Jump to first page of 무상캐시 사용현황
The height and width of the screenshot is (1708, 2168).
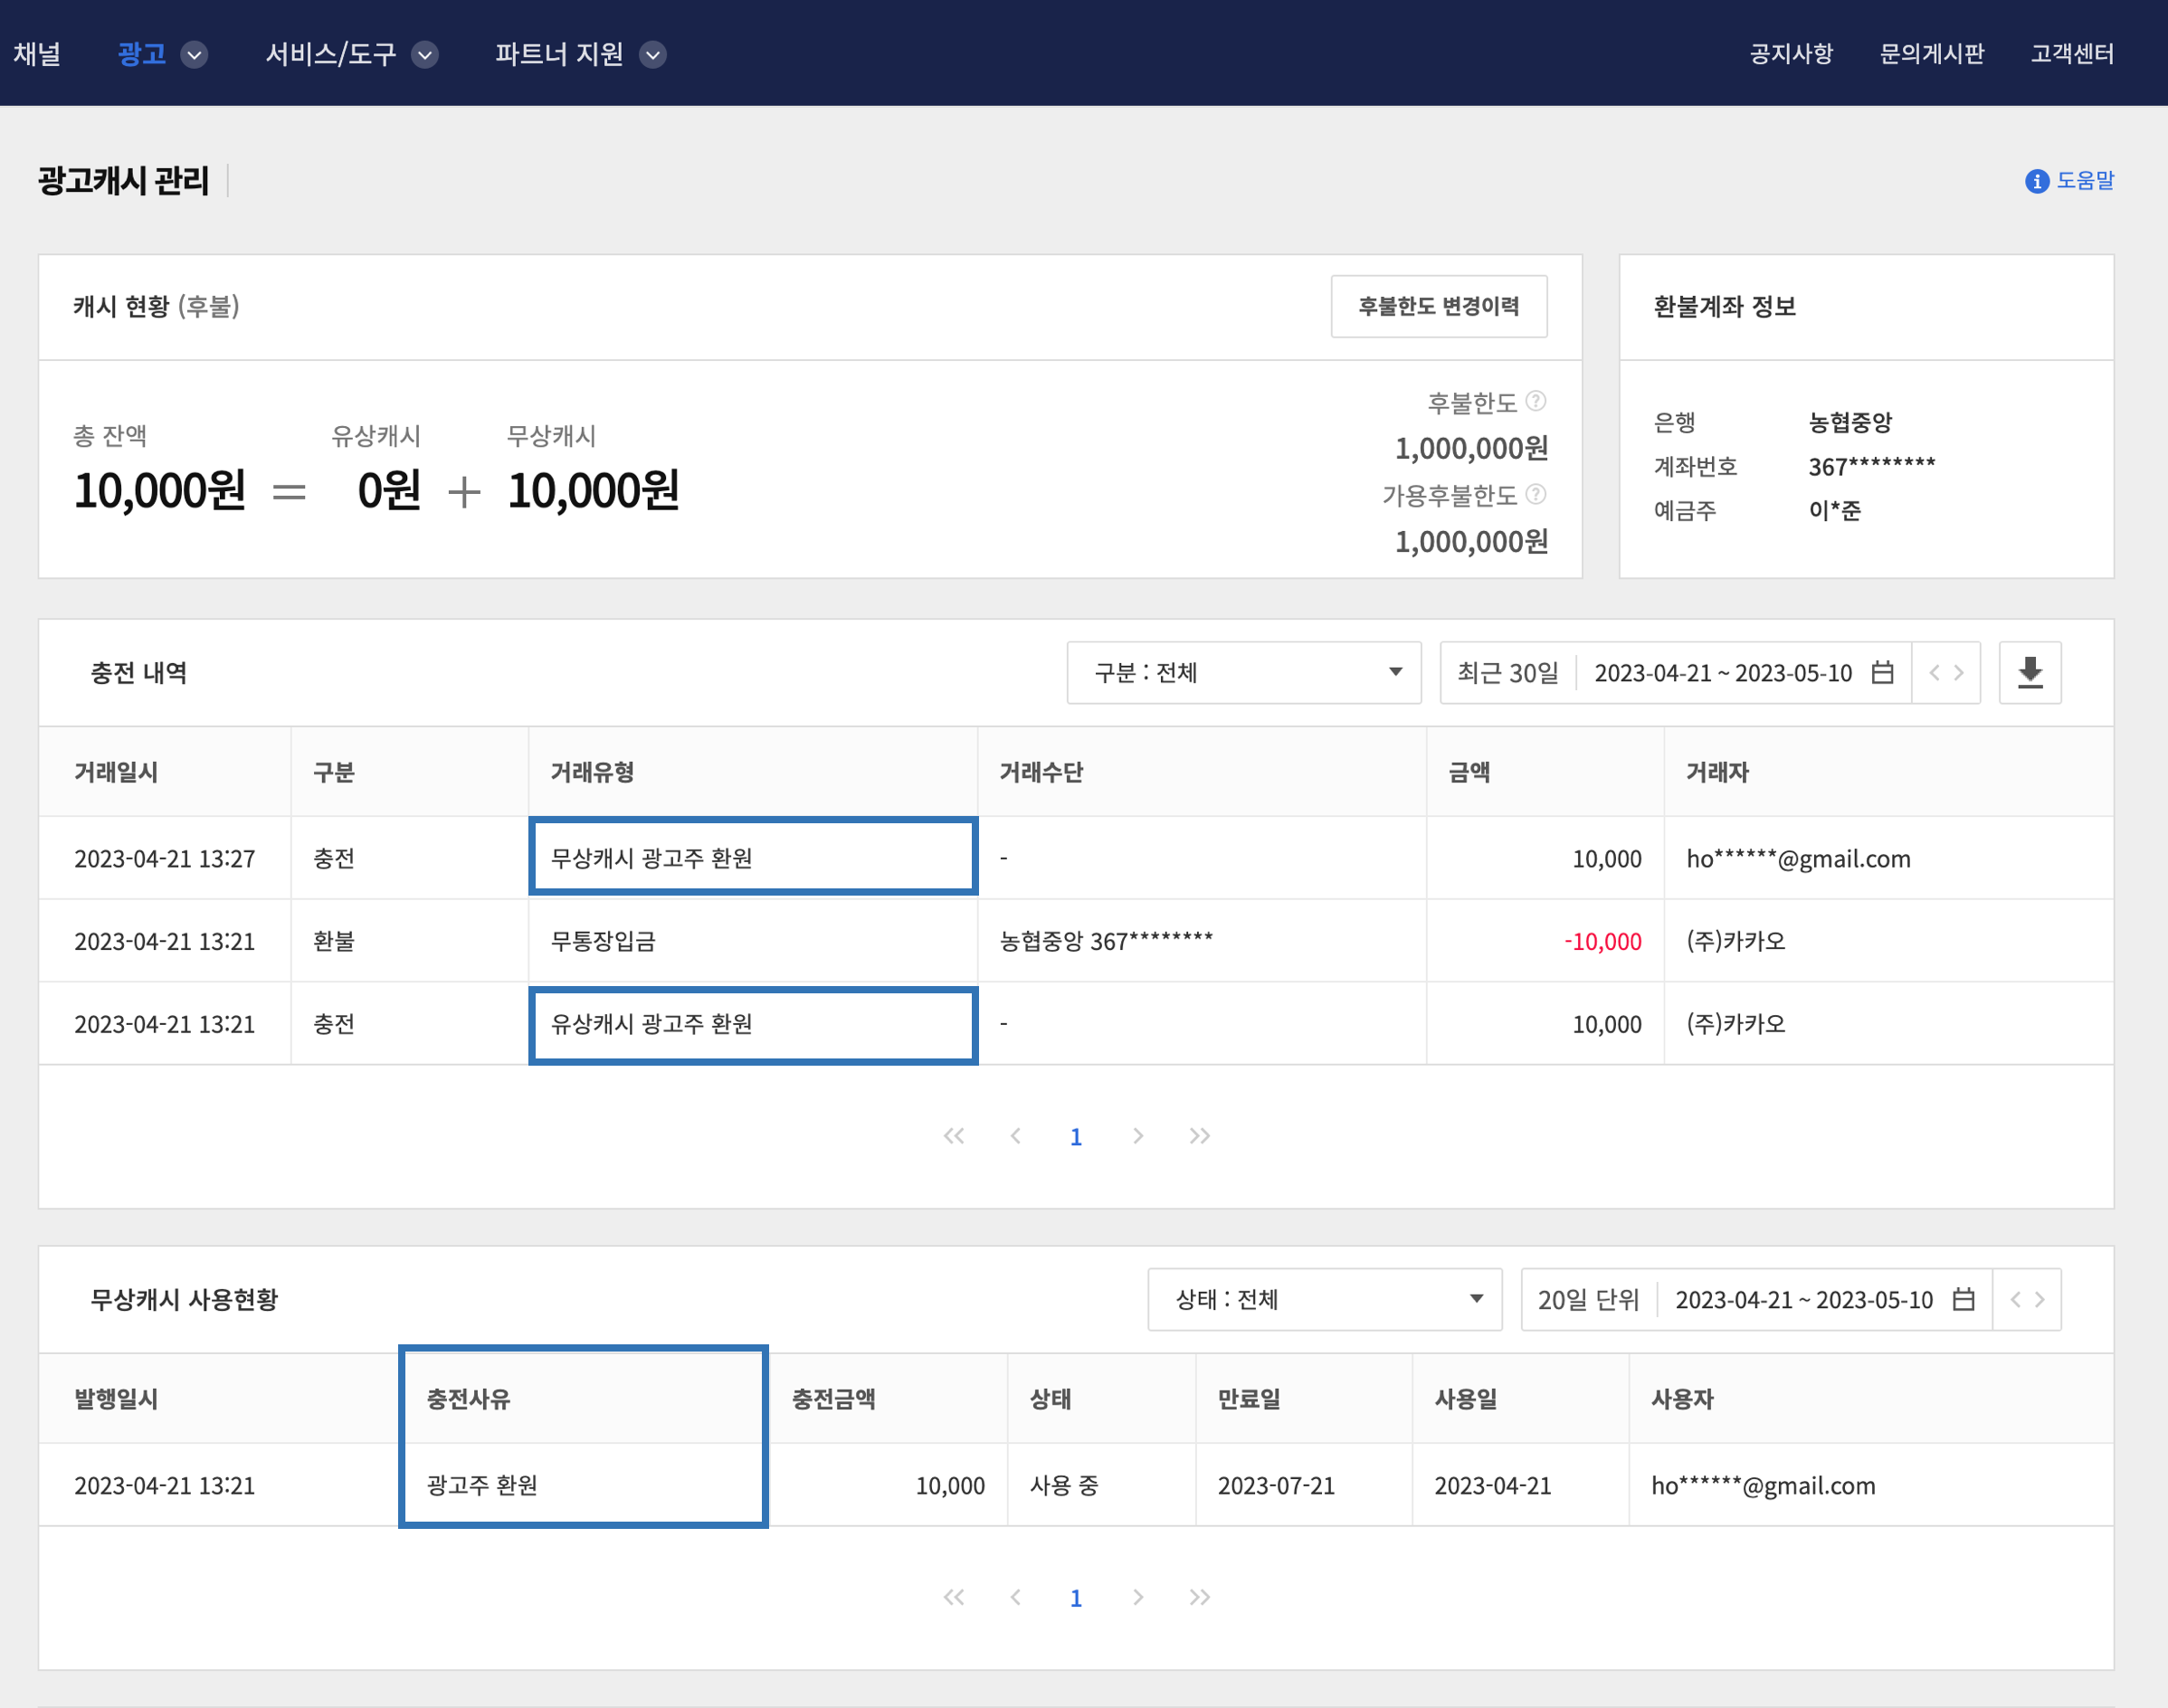click(x=953, y=1597)
